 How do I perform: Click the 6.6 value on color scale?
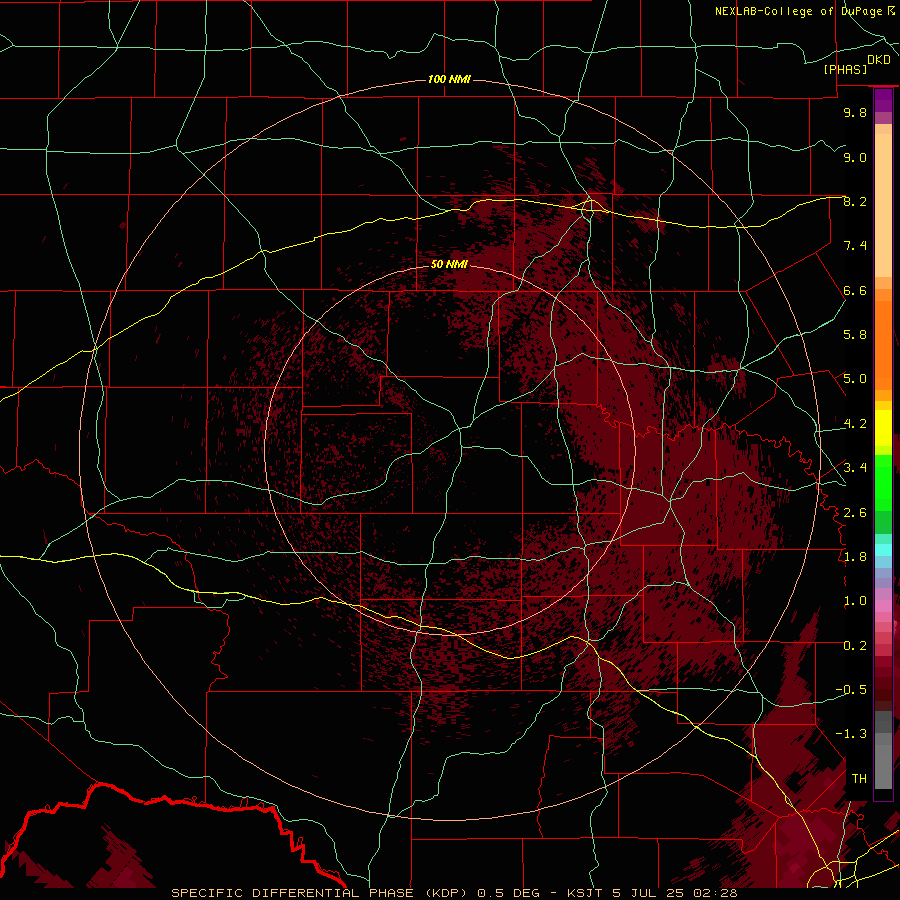(x=855, y=290)
